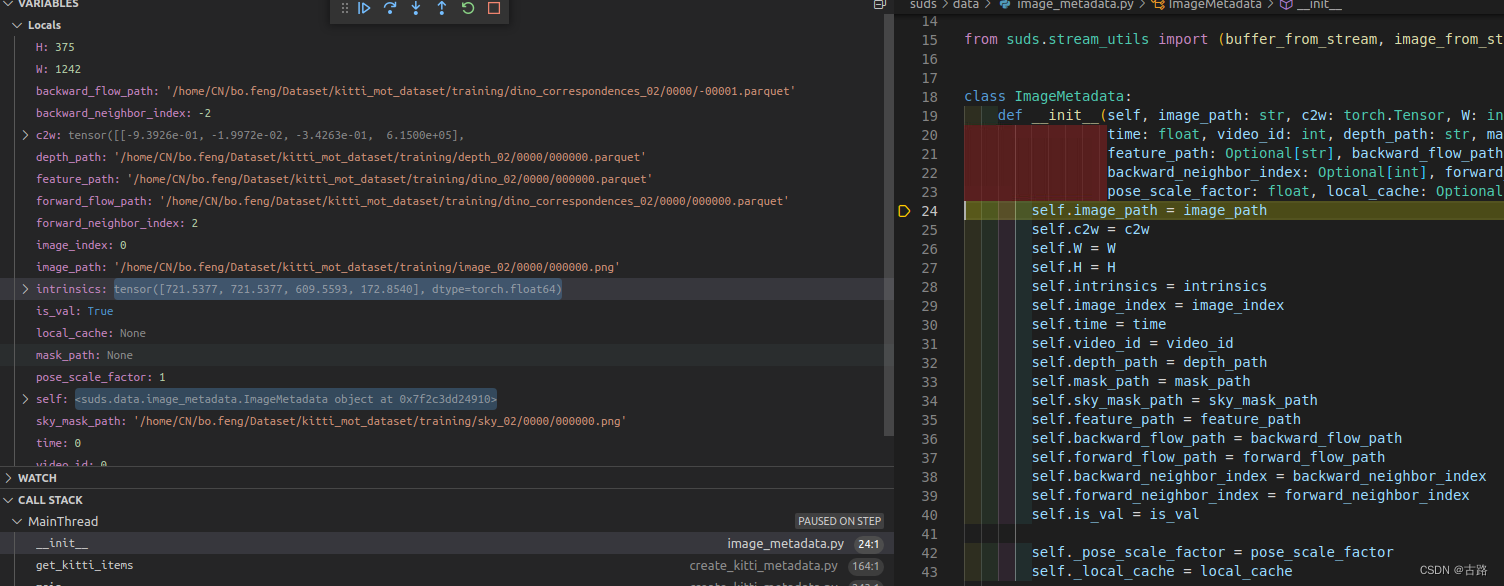Viewport: 1504px width, 586px height.
Task: Collapse the CALL STACK section
Action: [9, 500]
